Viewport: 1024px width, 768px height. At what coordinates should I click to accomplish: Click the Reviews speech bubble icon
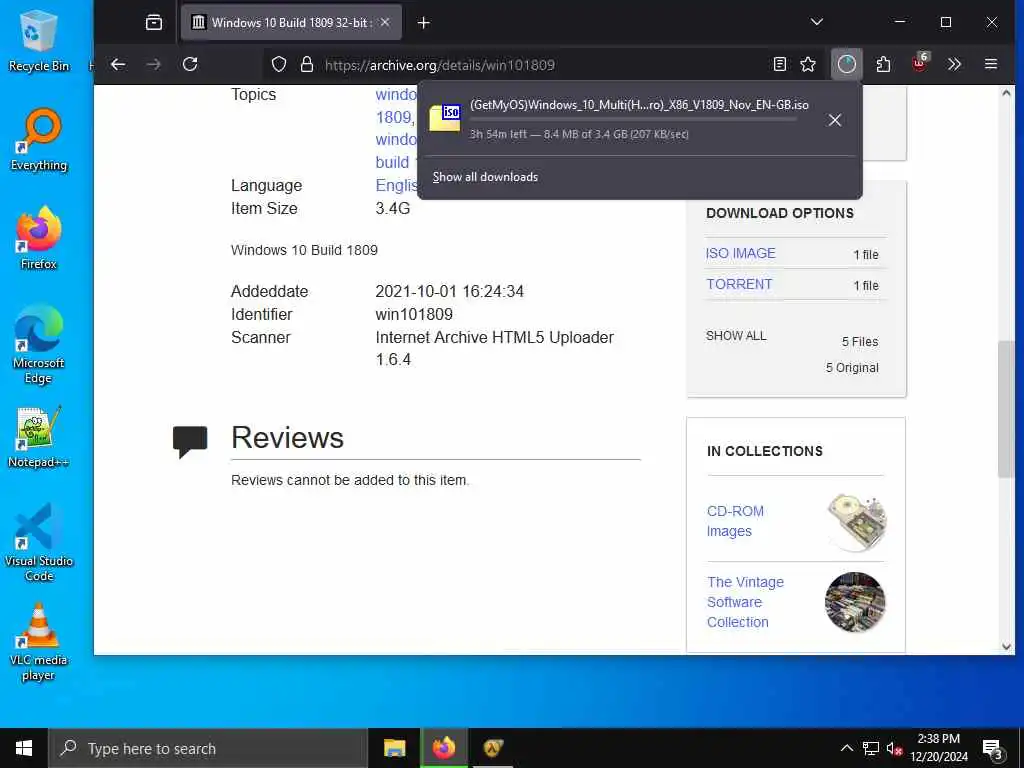(190, 442)
